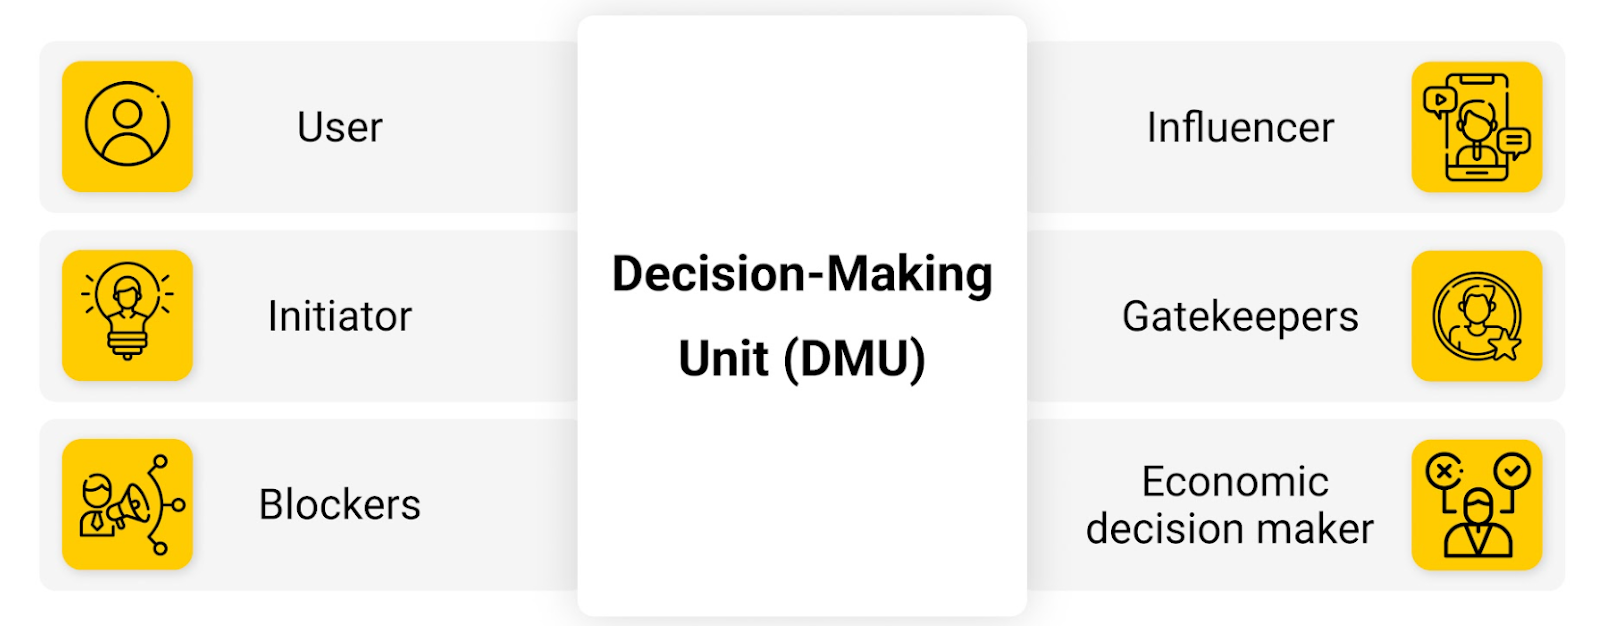Select the gray Initiator row panel
1600x626 pixels.
coord(309,315)
